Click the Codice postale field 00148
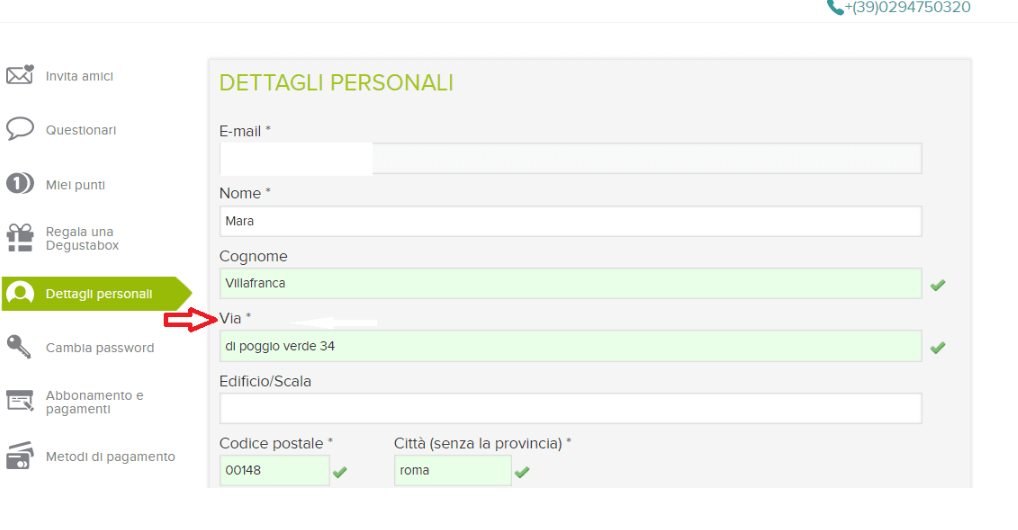The height and width of the screenshot is (530, 1018). pyautogui.click(x=274, y=470)
